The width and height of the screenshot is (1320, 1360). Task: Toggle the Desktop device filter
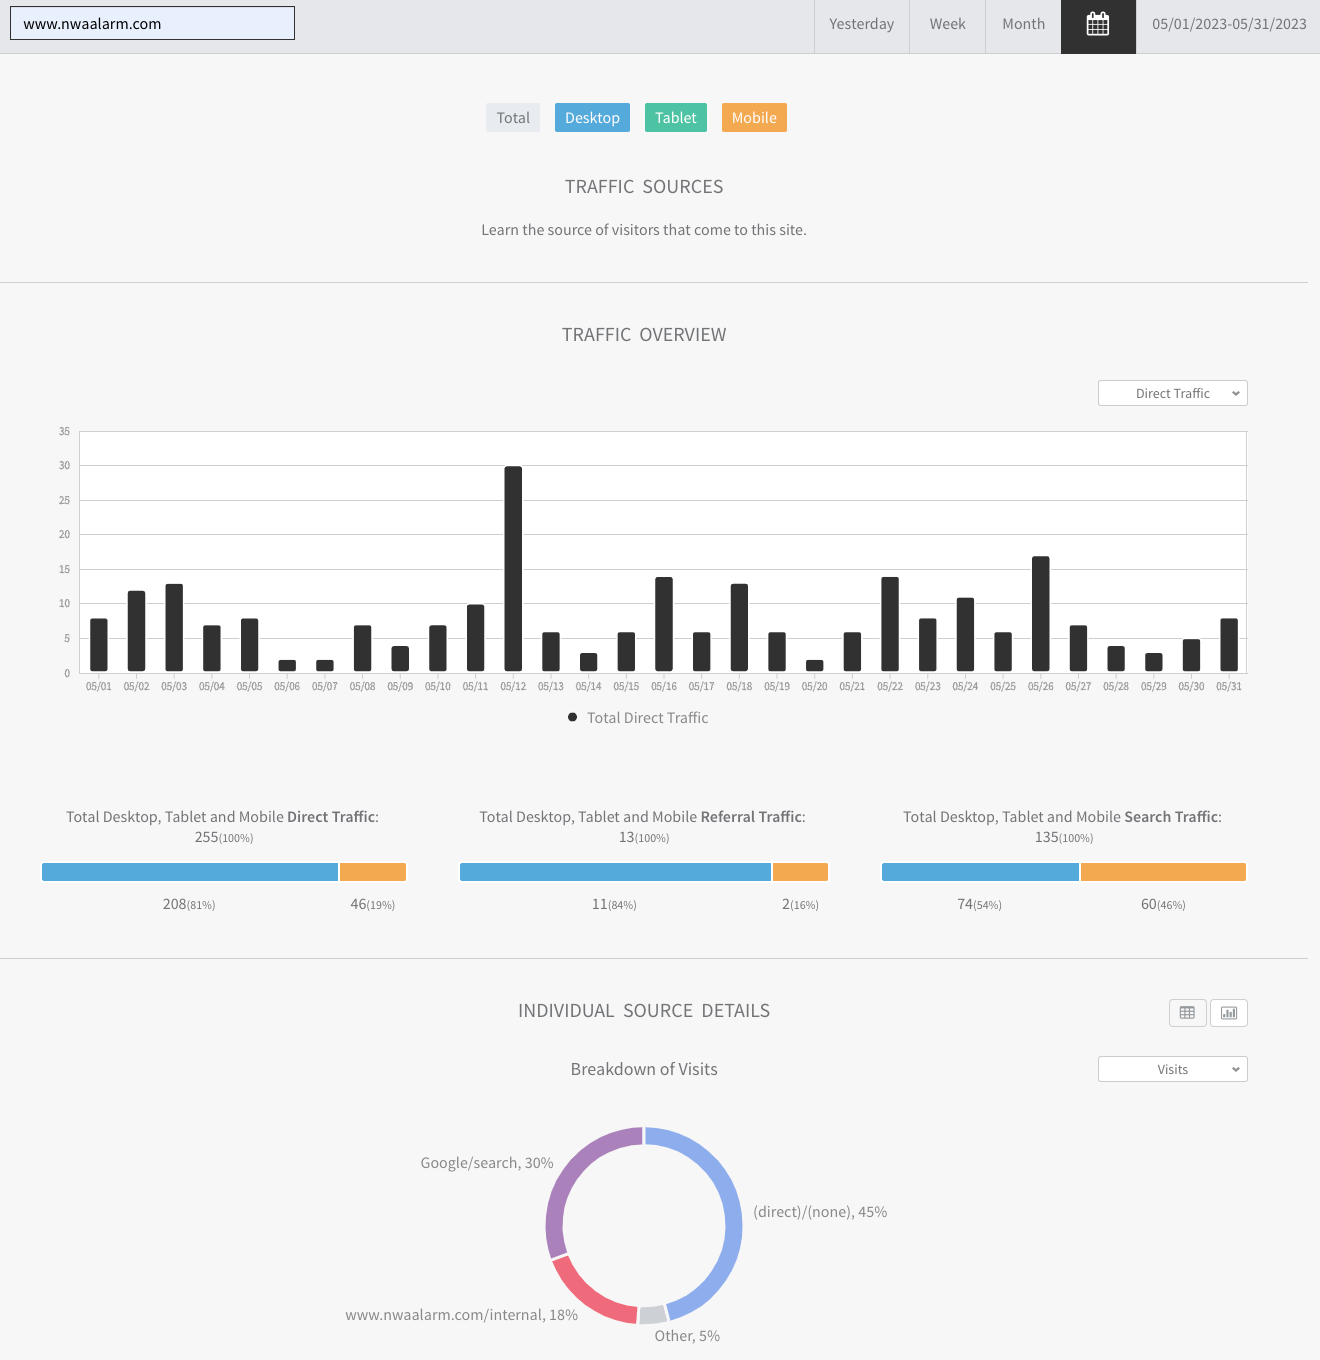592,118
